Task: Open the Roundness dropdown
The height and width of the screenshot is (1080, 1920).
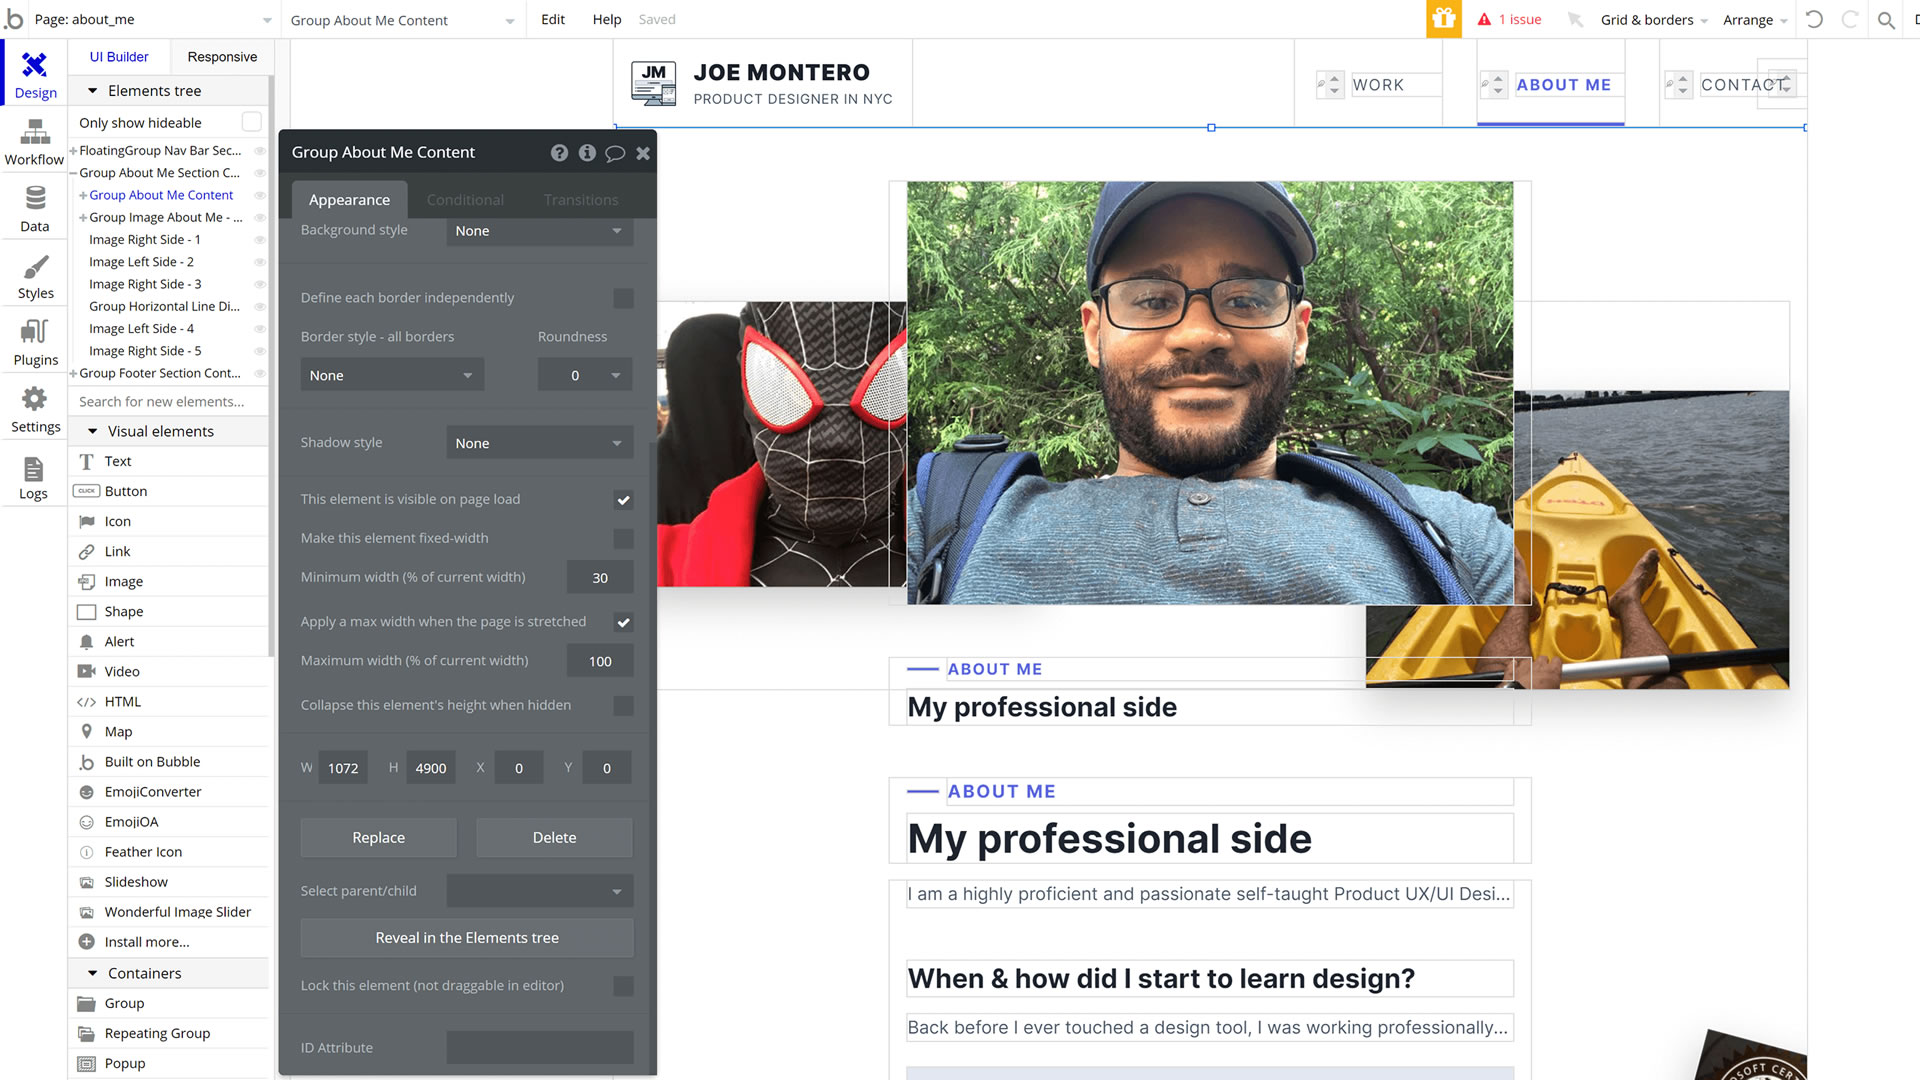Action: [x=585, y=375]
